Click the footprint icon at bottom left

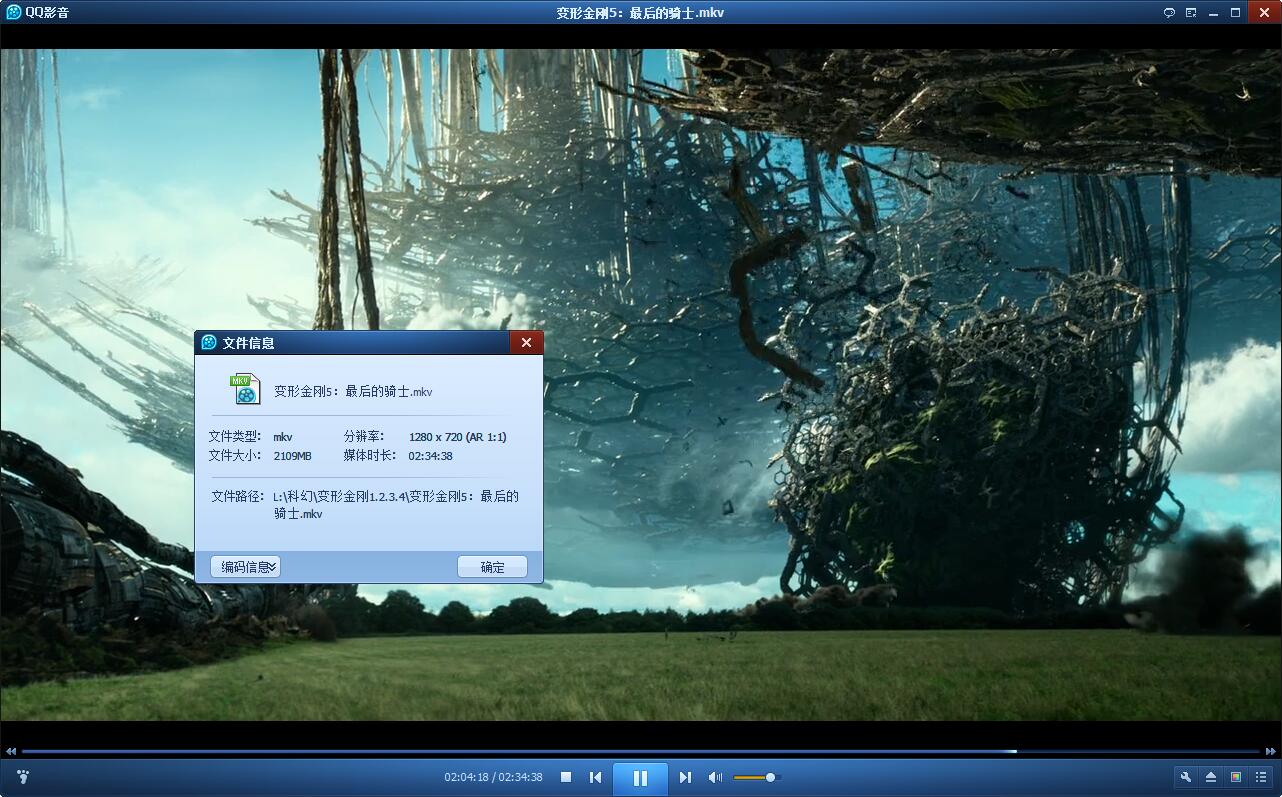[23, 777]
